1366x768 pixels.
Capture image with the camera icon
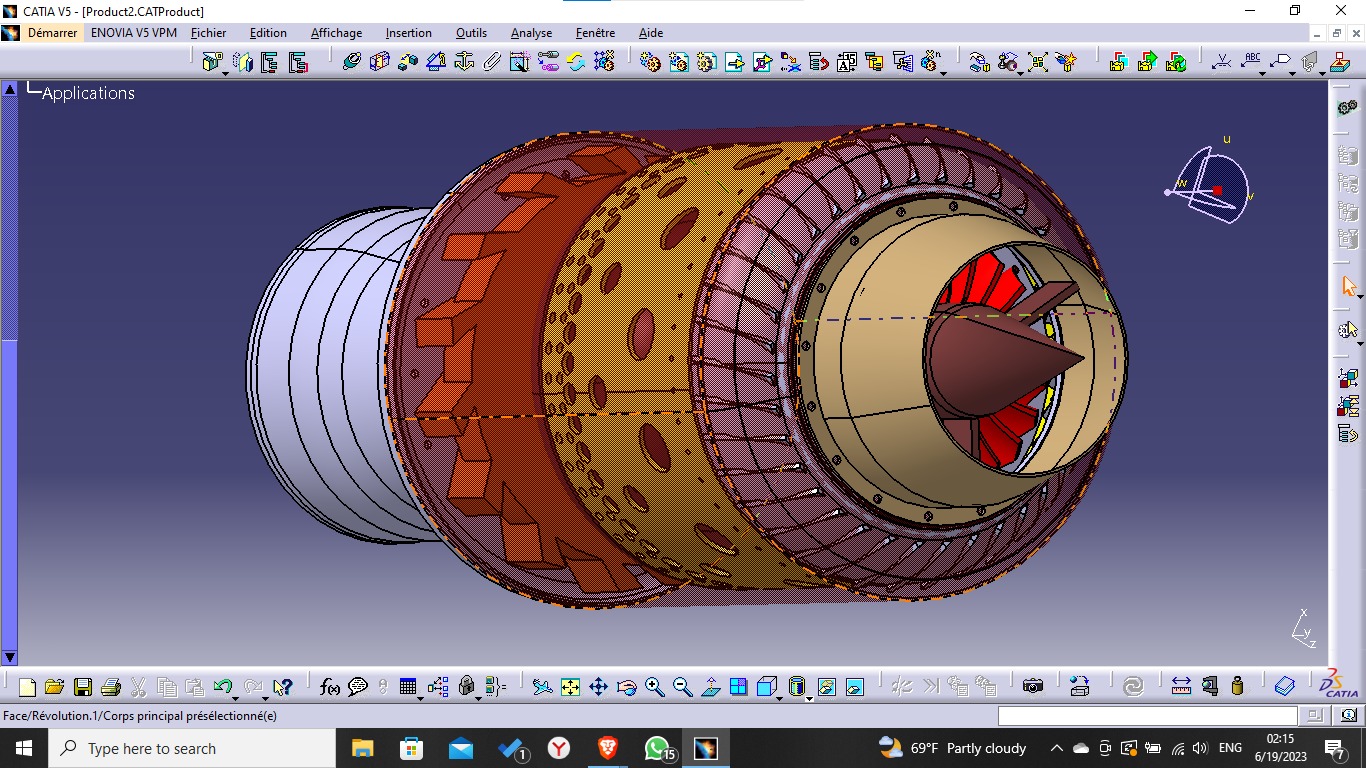(1033, 687)
